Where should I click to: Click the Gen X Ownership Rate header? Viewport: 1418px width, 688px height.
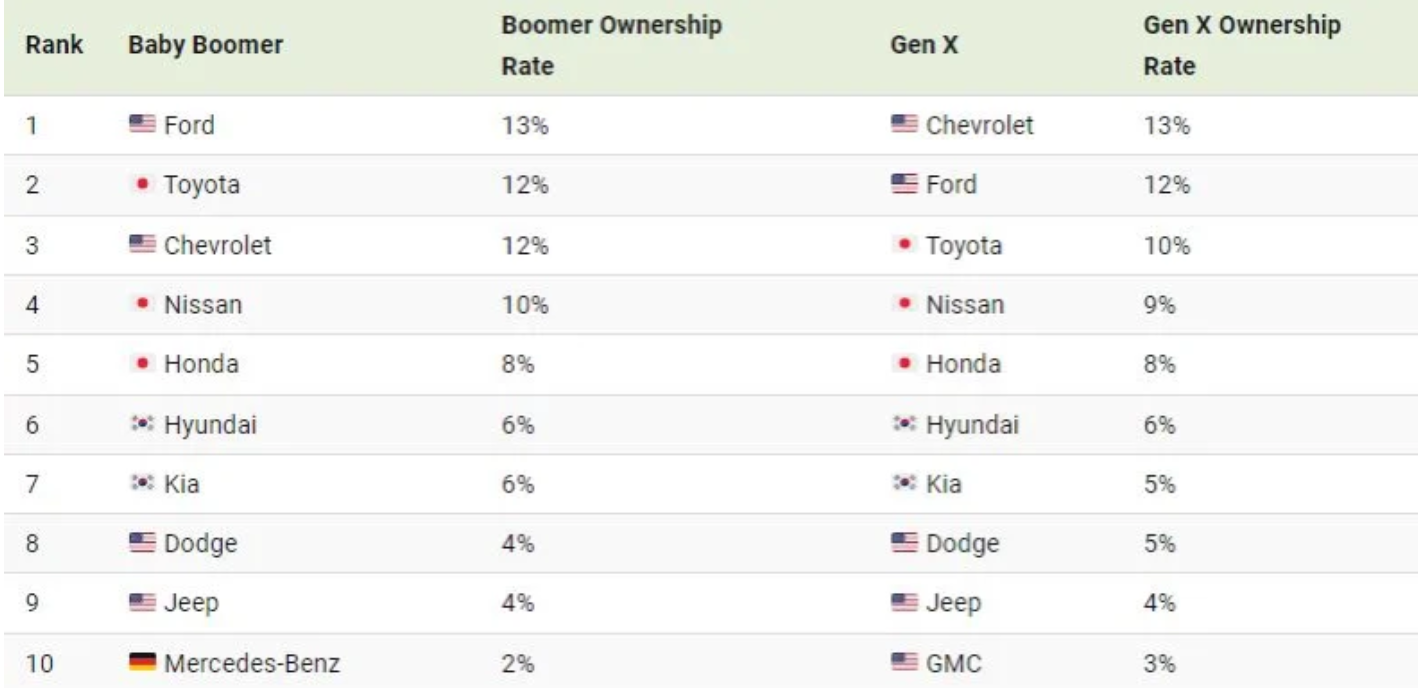tap(1242, 46)
